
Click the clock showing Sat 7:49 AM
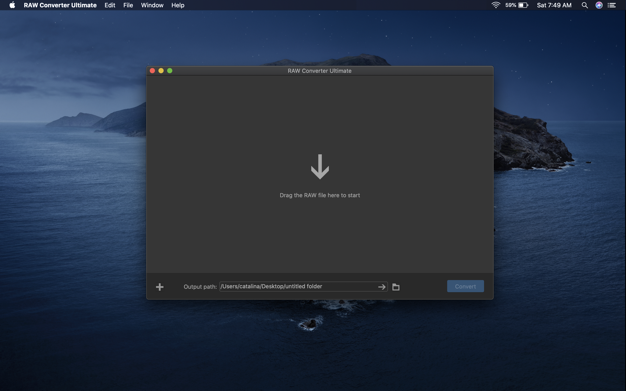point(554,5)
